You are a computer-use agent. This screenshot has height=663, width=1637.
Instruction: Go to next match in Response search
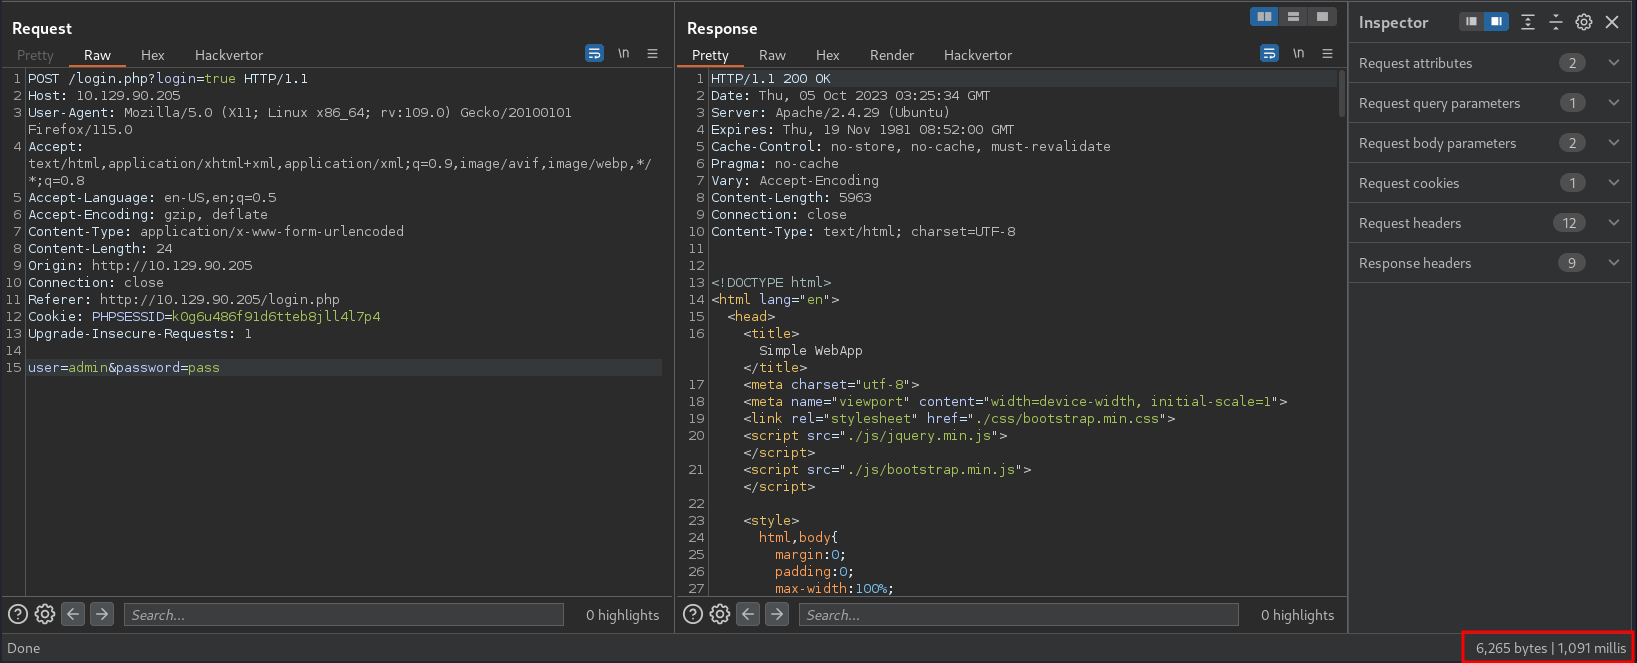[x=777, y=614]
